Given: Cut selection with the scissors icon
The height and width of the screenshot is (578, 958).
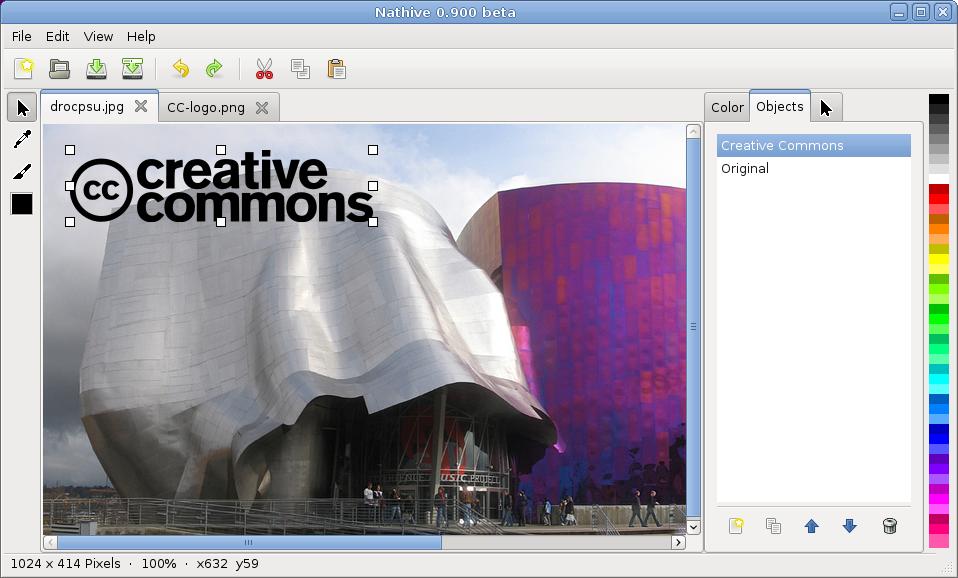Looking at the screenshot, I should (265, 68).
